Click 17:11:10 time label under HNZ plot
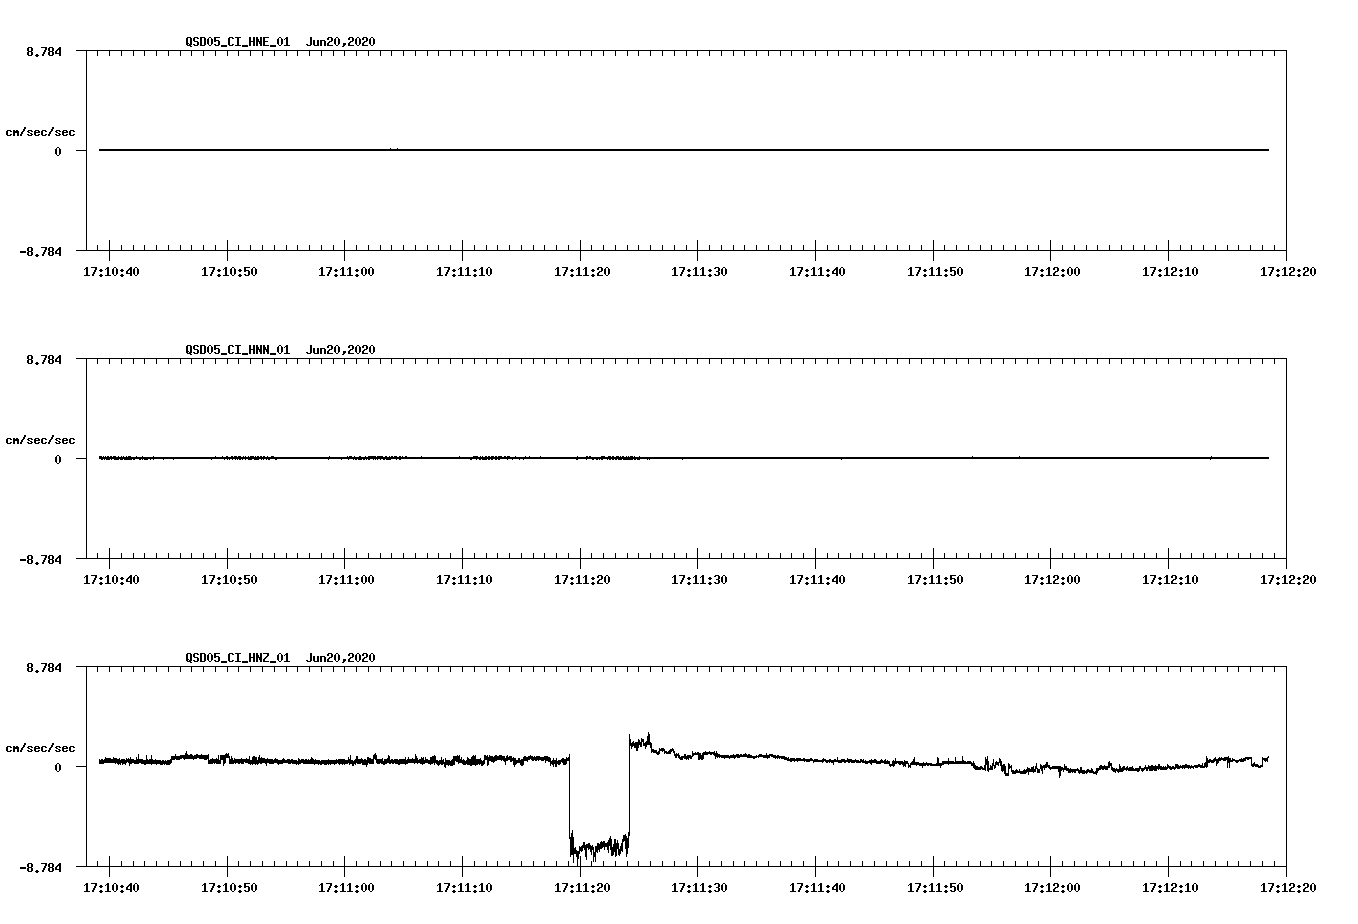The width and height of the screenshot is (1358, 924). coord(464,887)
